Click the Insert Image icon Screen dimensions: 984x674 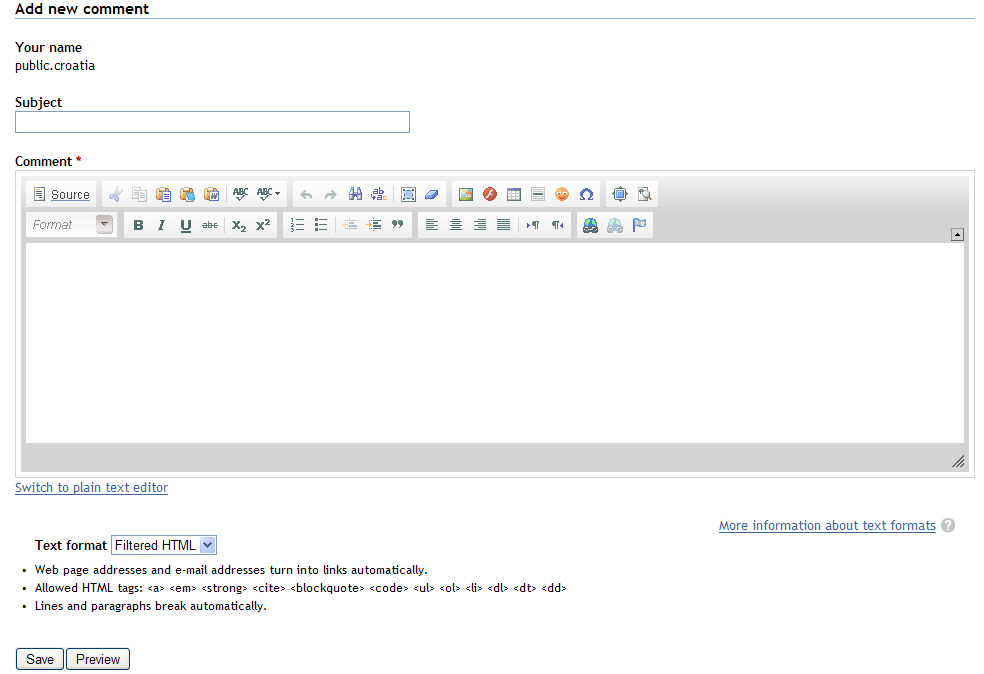[466, 195]
